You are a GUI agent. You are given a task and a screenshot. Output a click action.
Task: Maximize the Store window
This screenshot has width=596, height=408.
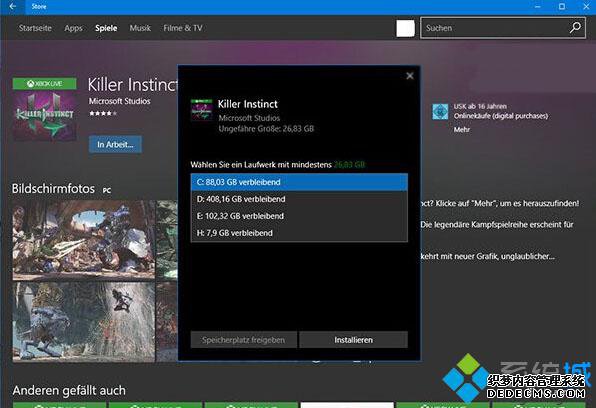[562, 6]
